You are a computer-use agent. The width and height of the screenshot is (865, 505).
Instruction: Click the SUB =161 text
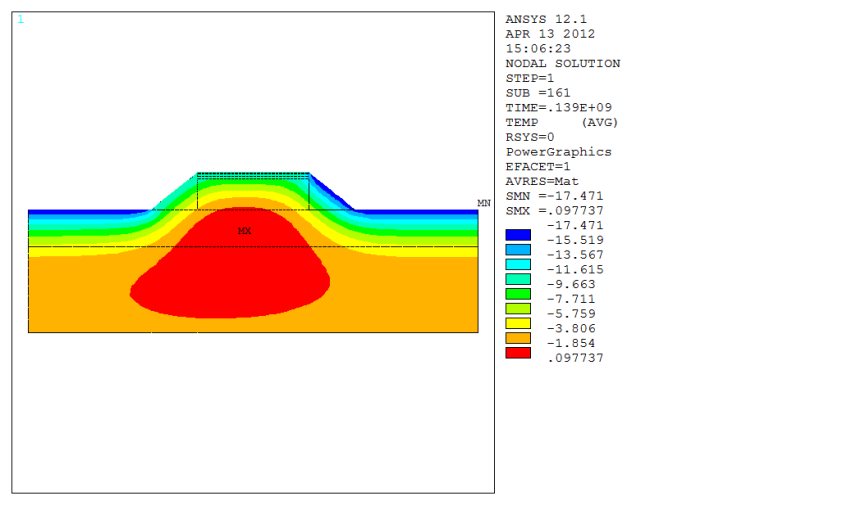[538, 93]
